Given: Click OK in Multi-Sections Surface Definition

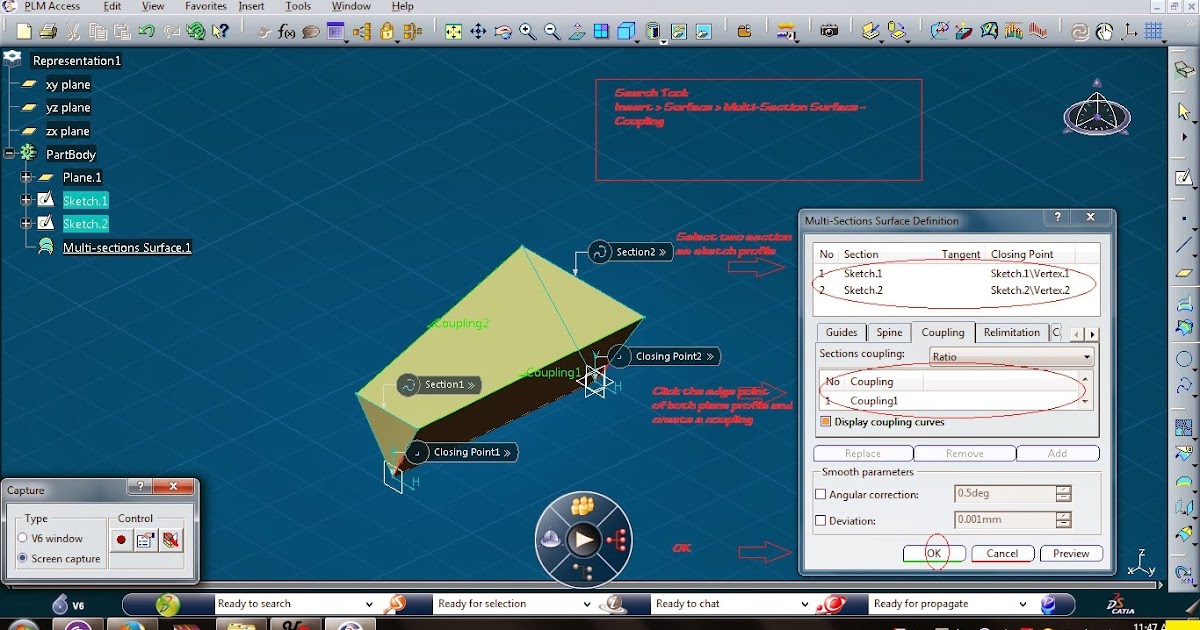Looking at the screenshot, I should (933, 553).
